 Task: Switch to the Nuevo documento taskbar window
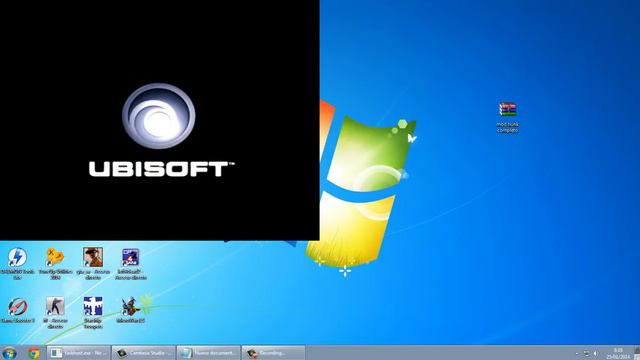pyautogui.click(x=209, y=353)
